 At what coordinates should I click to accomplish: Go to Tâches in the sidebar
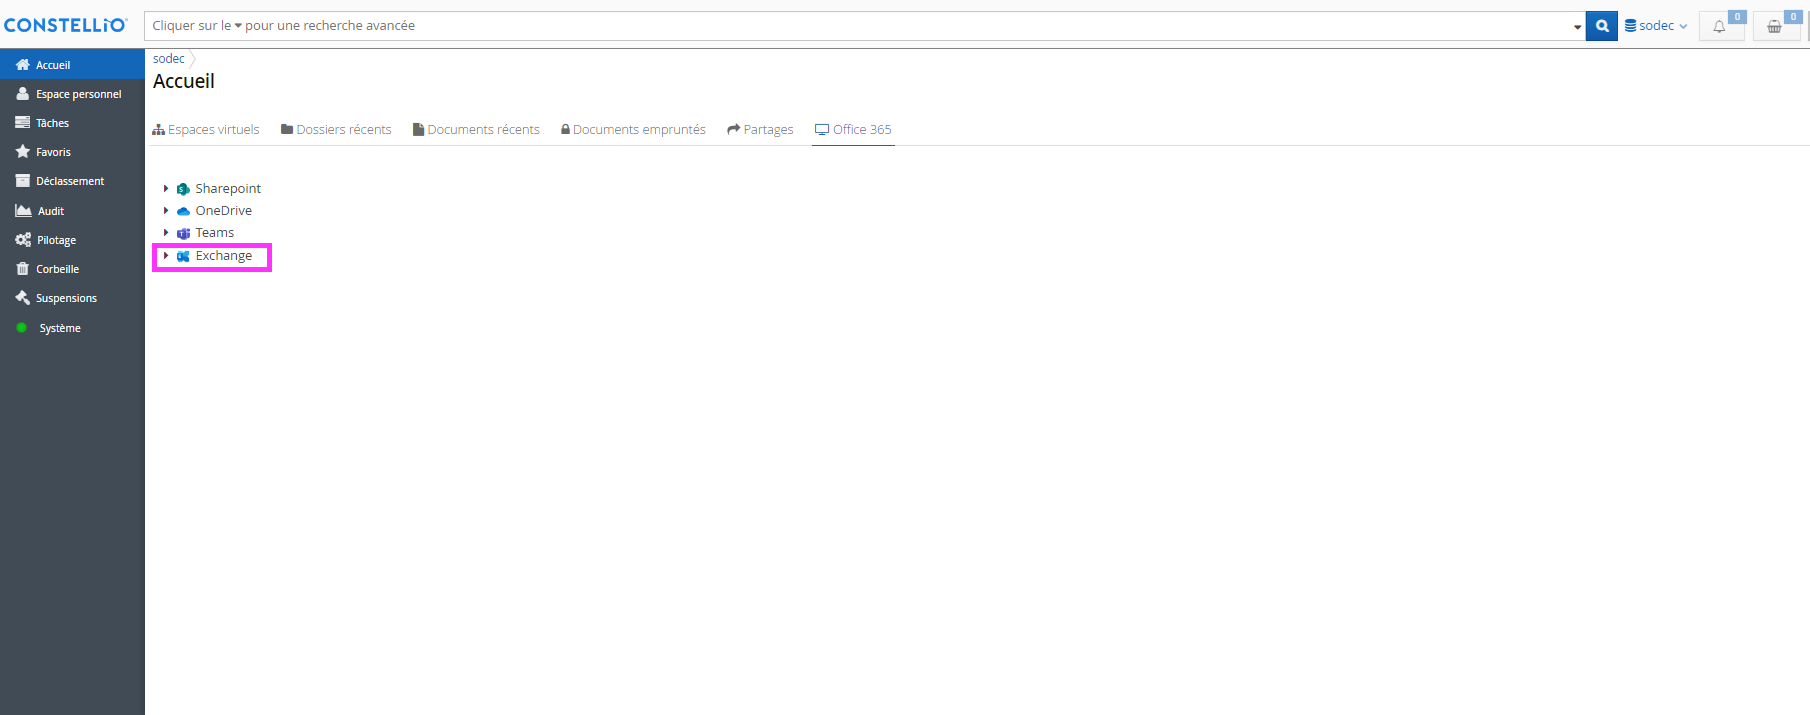tap(52, 123)
